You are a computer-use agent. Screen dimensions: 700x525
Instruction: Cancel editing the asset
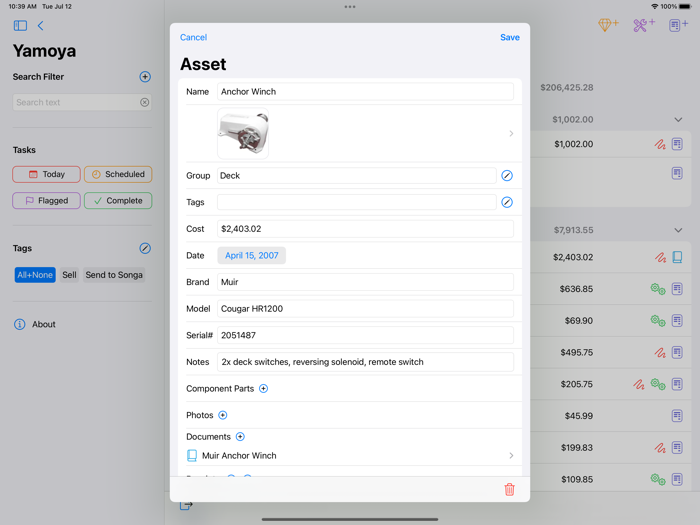coord(193,38)
